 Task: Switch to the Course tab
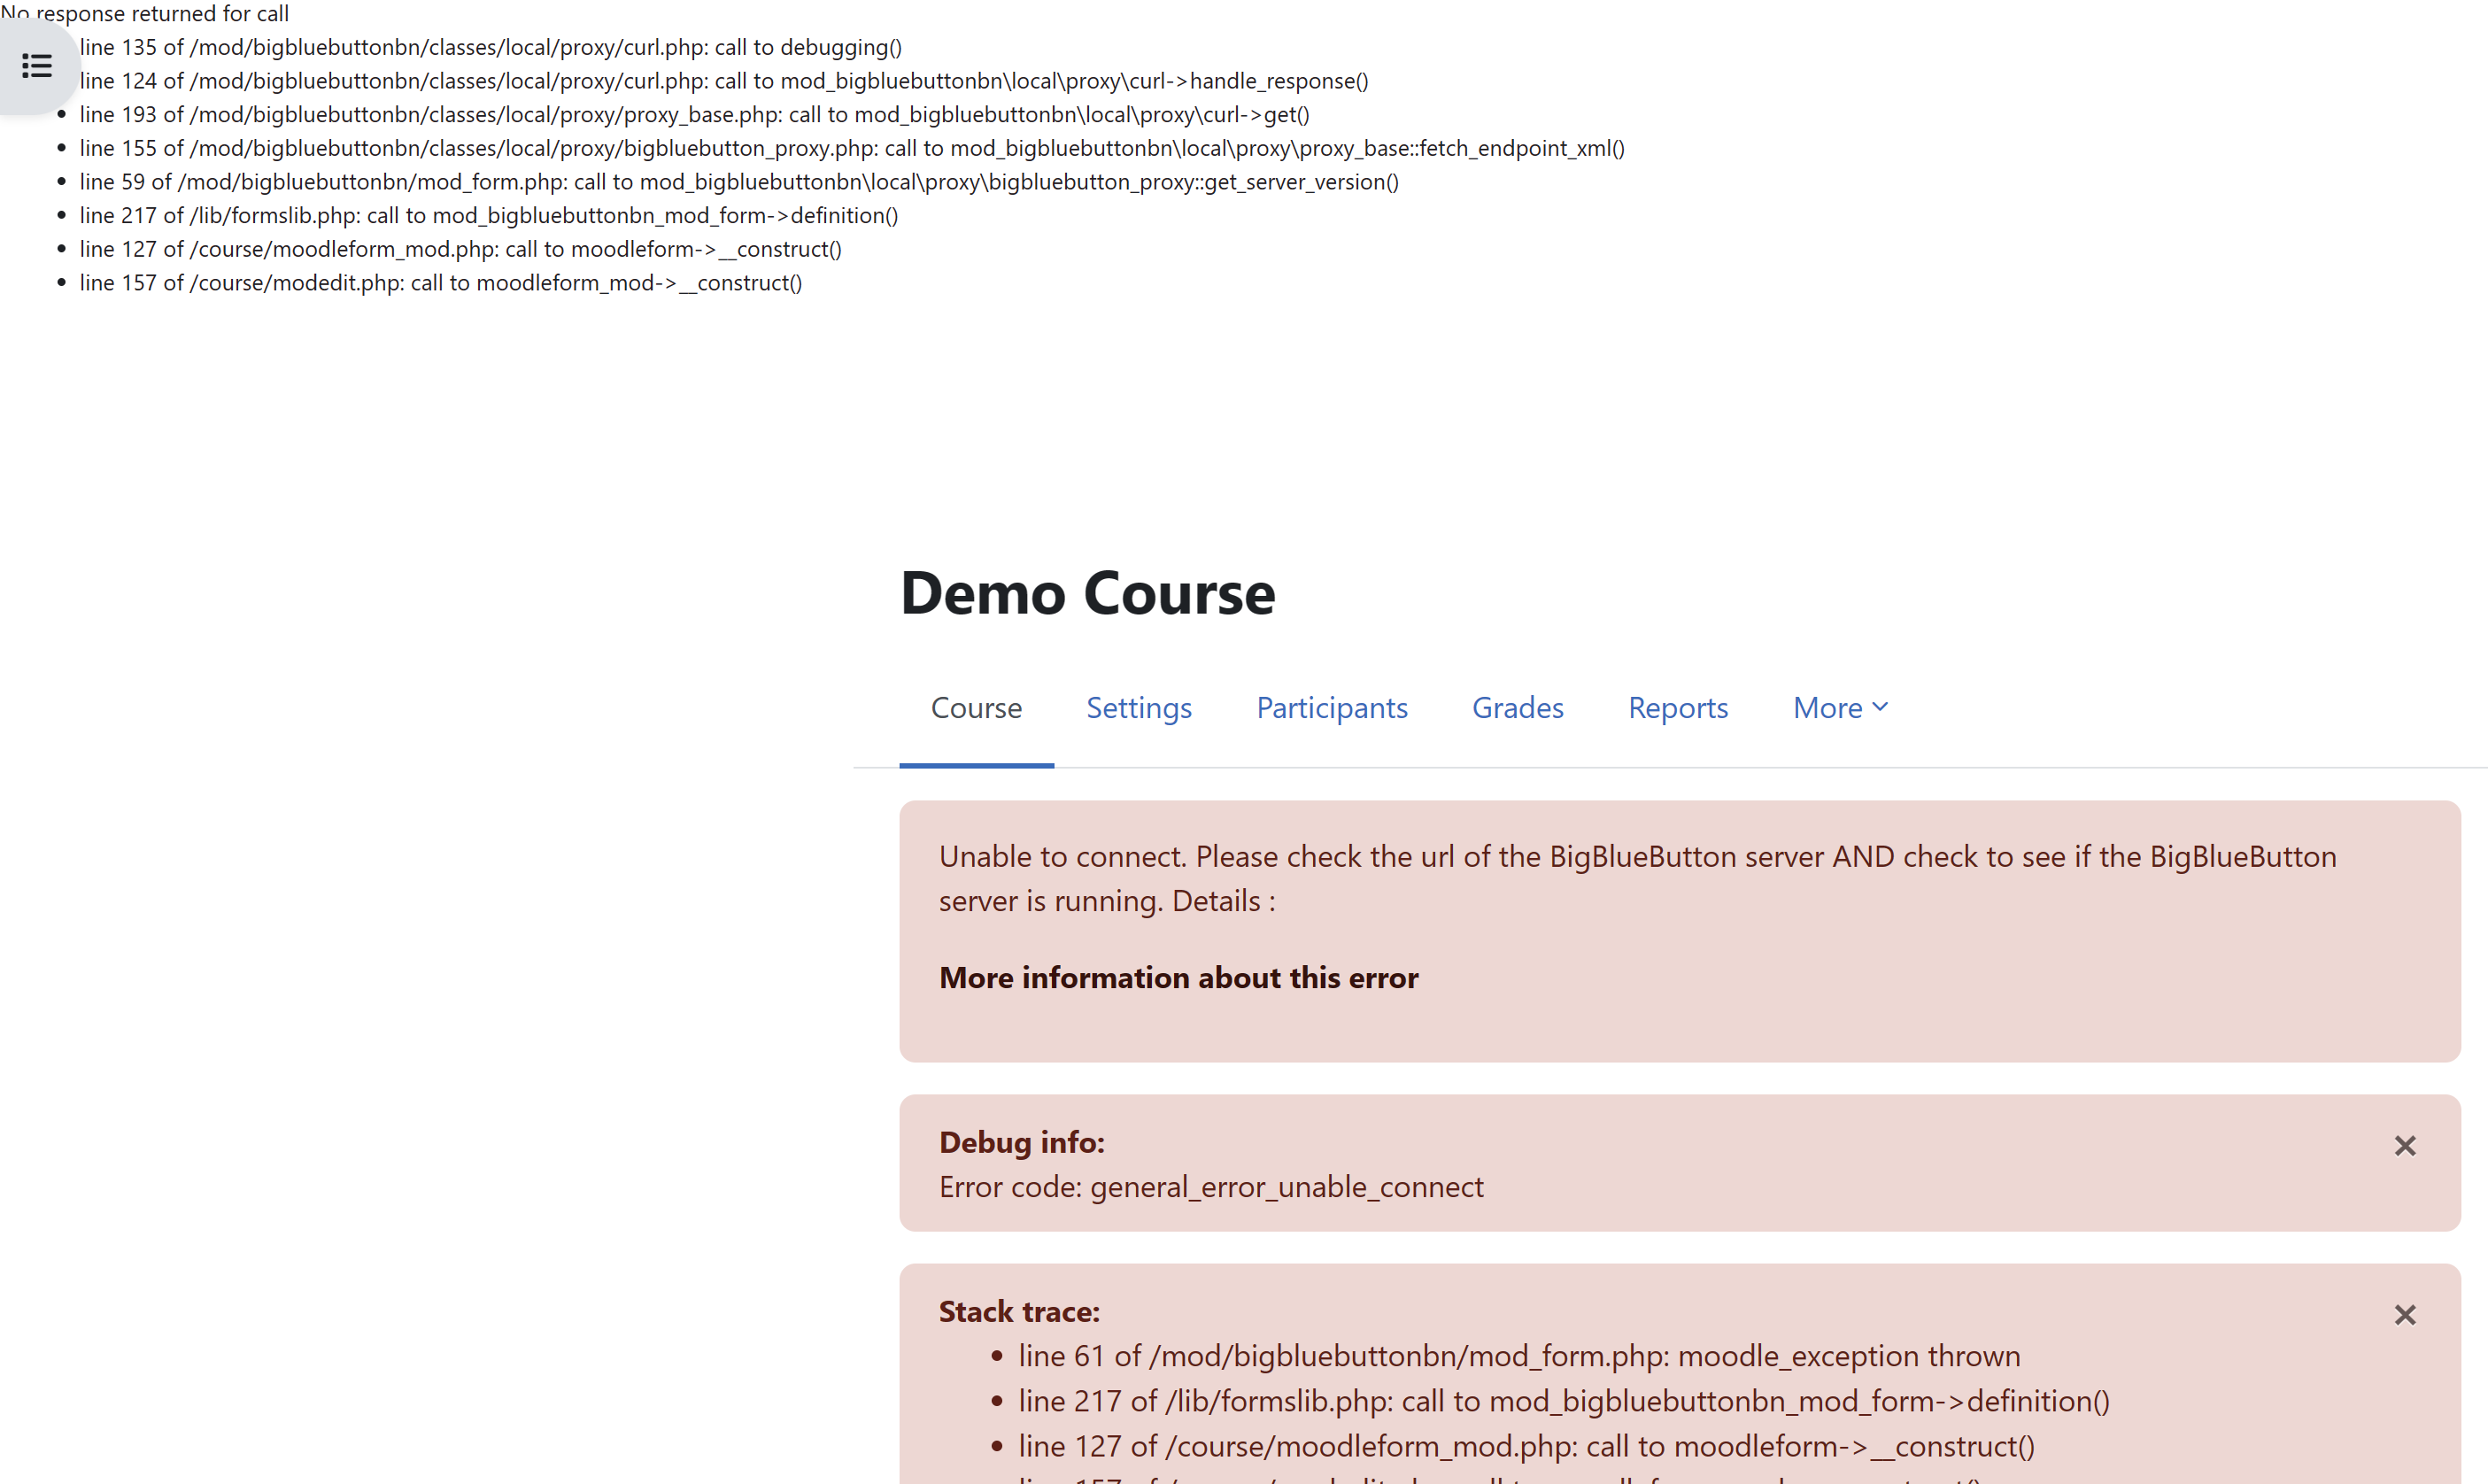point(976,708)
